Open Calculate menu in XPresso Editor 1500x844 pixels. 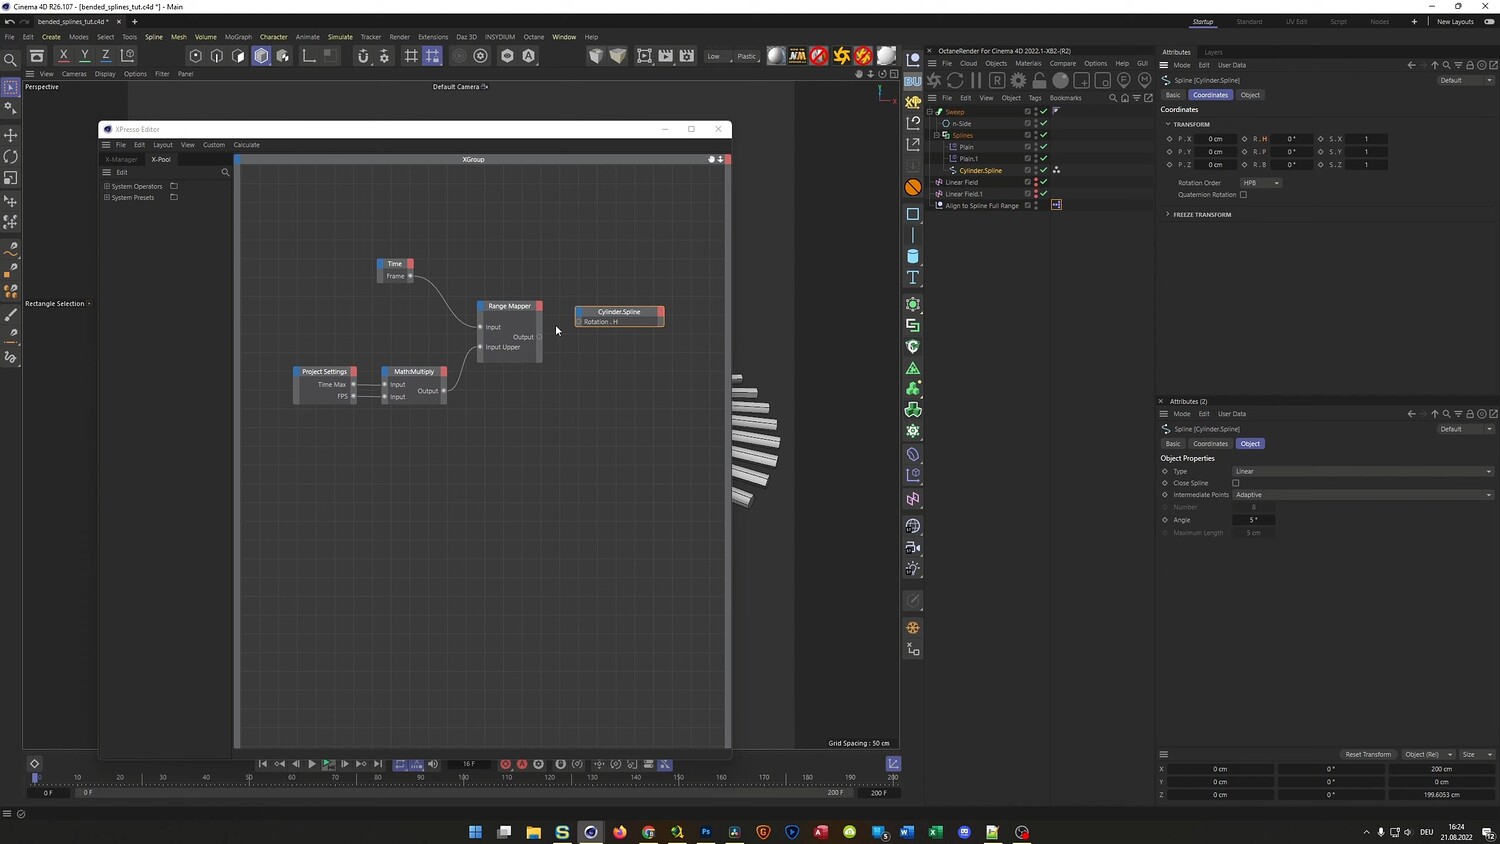[246, 145]
